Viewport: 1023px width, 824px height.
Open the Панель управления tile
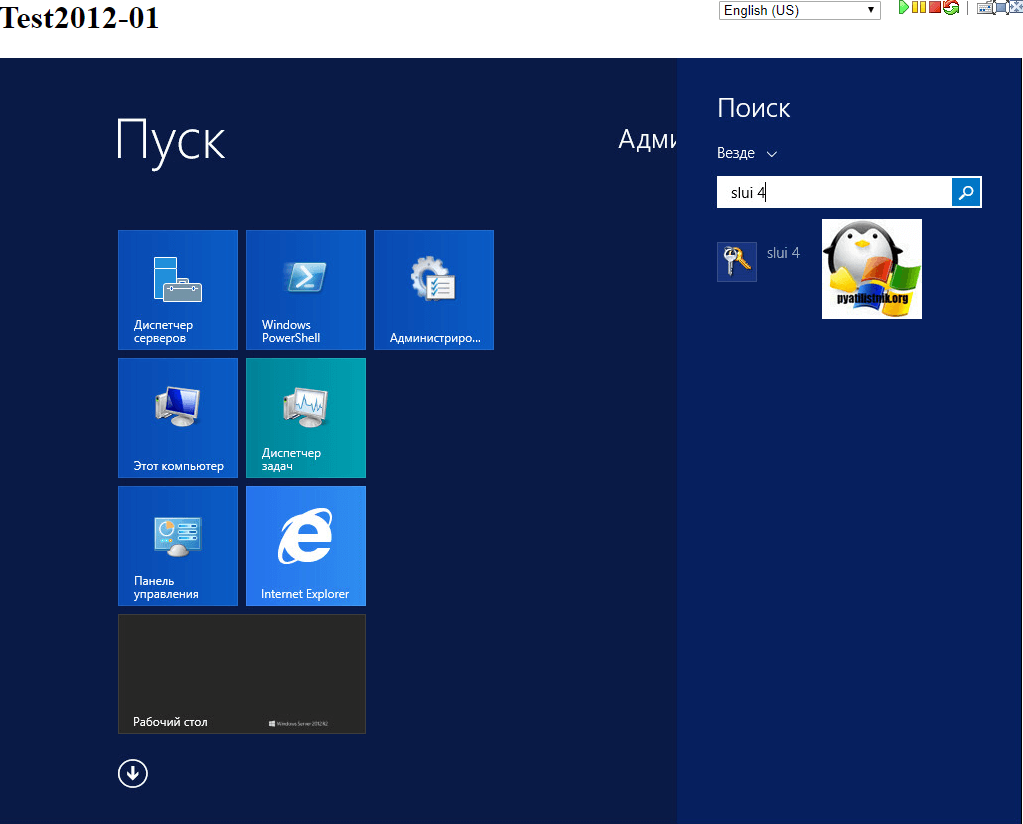(x=178, y=546)
